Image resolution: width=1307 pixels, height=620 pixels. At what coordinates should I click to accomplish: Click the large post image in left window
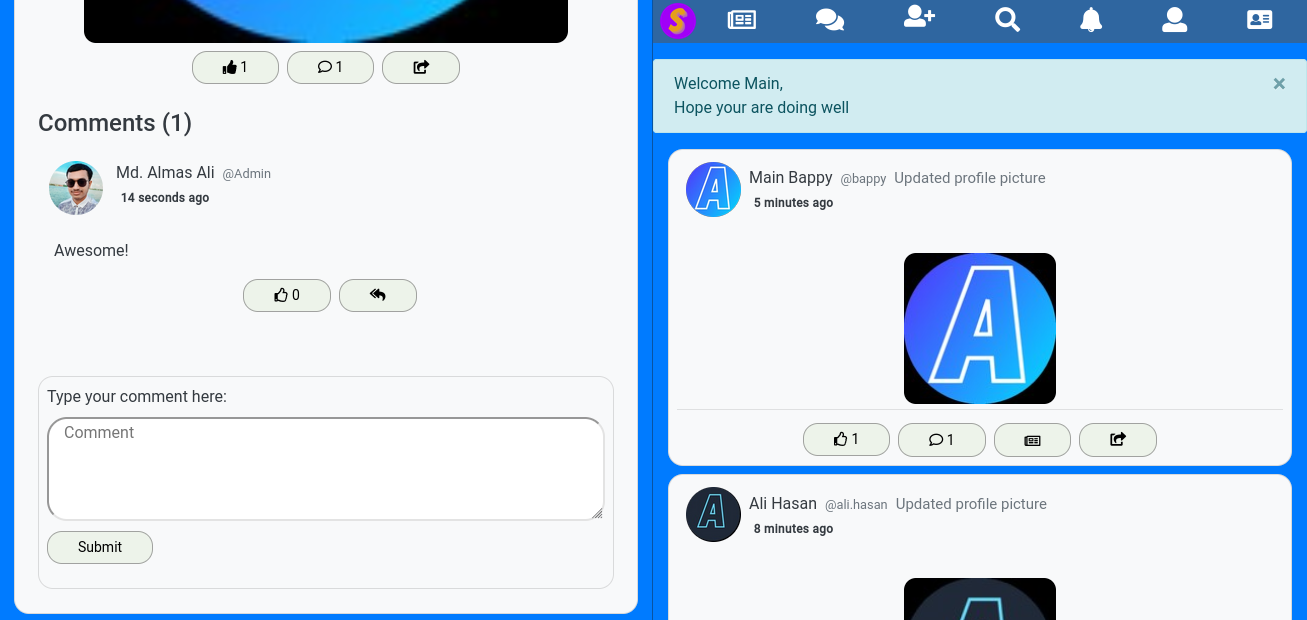click(326, 21)
